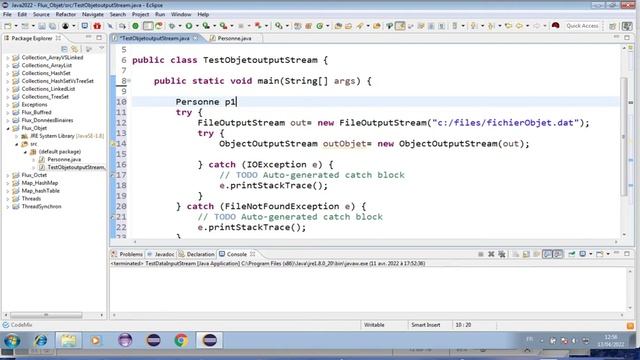Click the Run Last Tool with toolbox icon
Screen dimensions: 640x360
(223, 26)
